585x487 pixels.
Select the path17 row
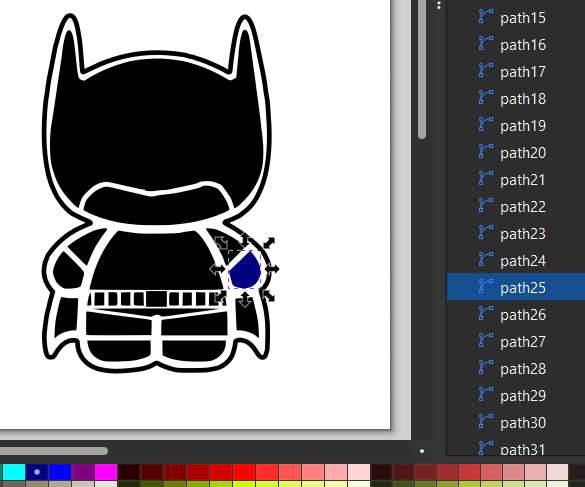point(516,72)
